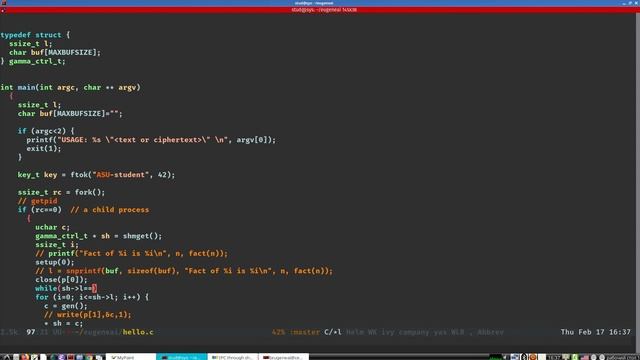This screenshot has width=640, height=360.
Task: Click the '// write(p[1],&c,1);' comment
Action: pos(87,315)
